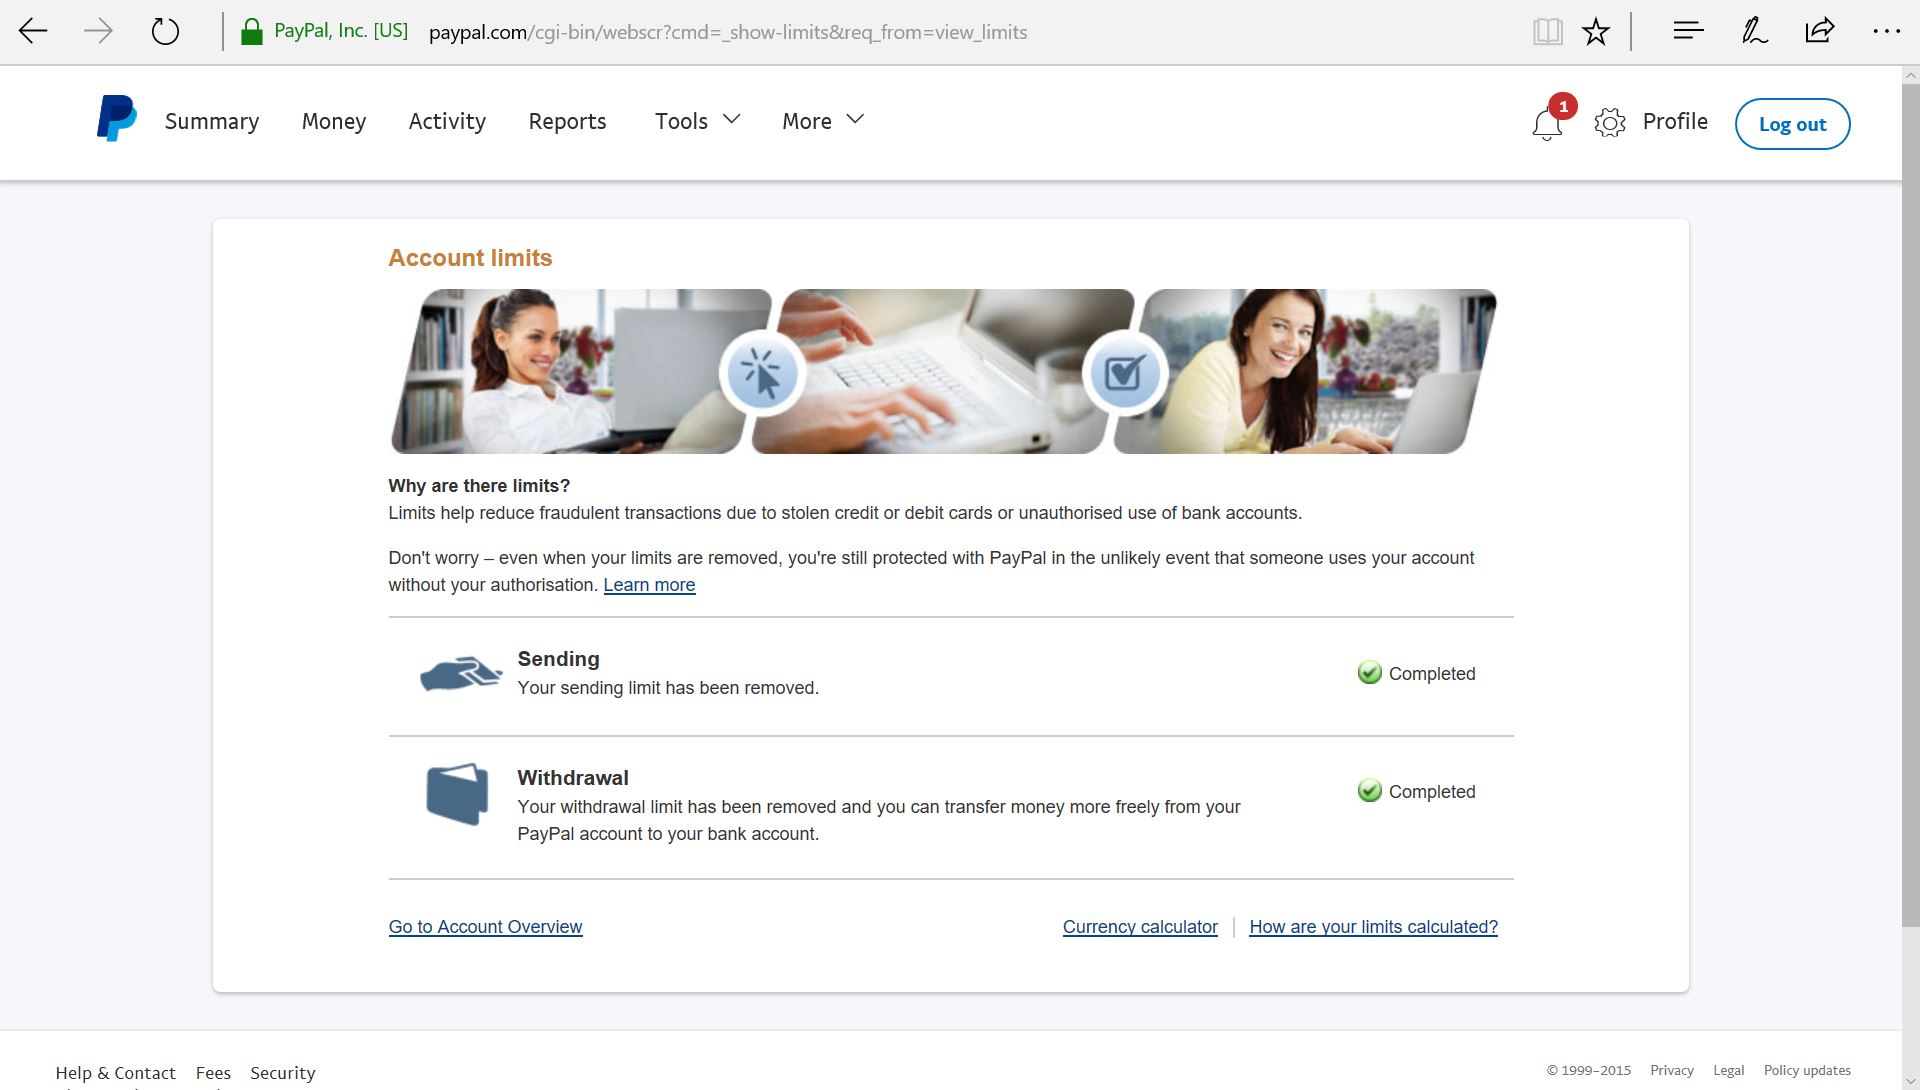Open notifications bell icon
The height and width of the screenshot is (1090, 1920).
click(1547, 124)
